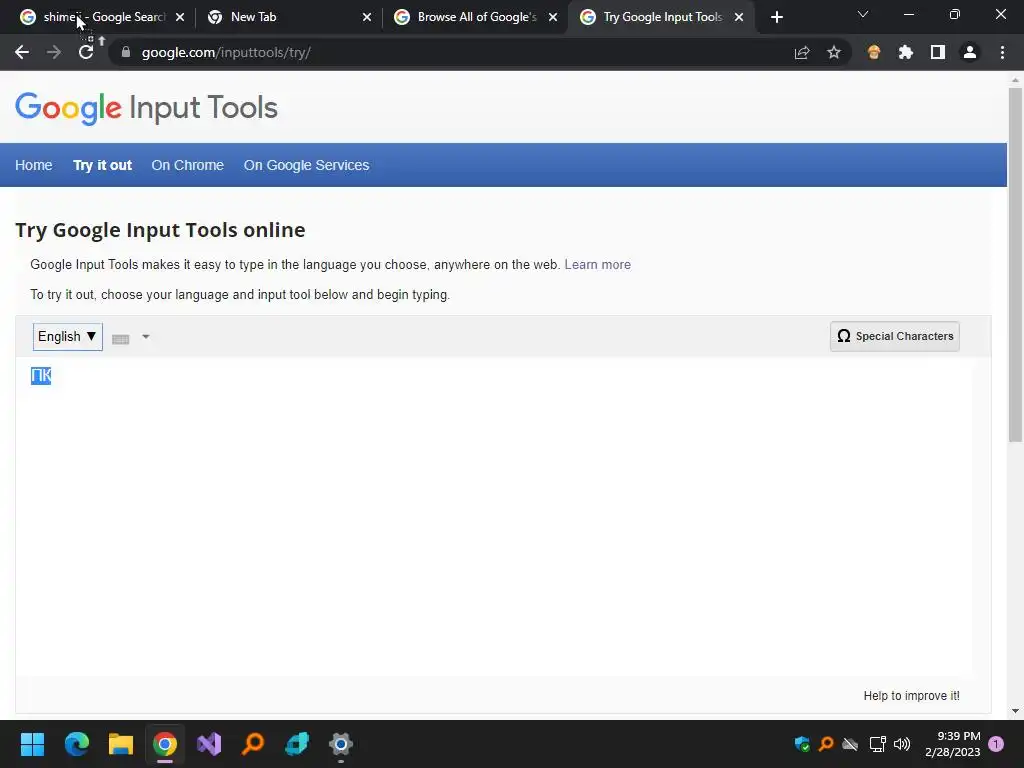Follow the Learn more link
Image resolution: width=1024 pixels, height=768 pixels.
coord(598,264)
